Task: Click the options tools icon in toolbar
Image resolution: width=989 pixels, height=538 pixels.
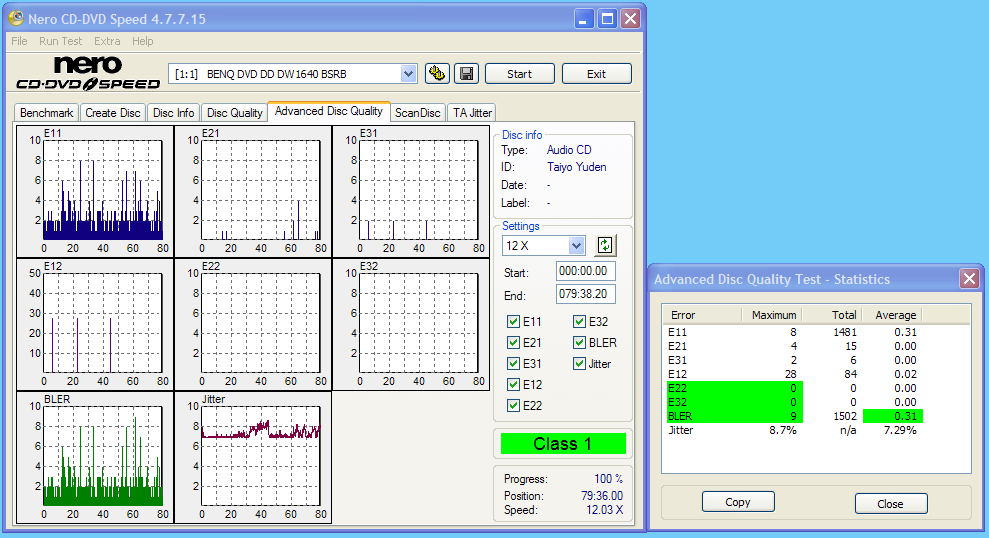Action: [437, 73]
